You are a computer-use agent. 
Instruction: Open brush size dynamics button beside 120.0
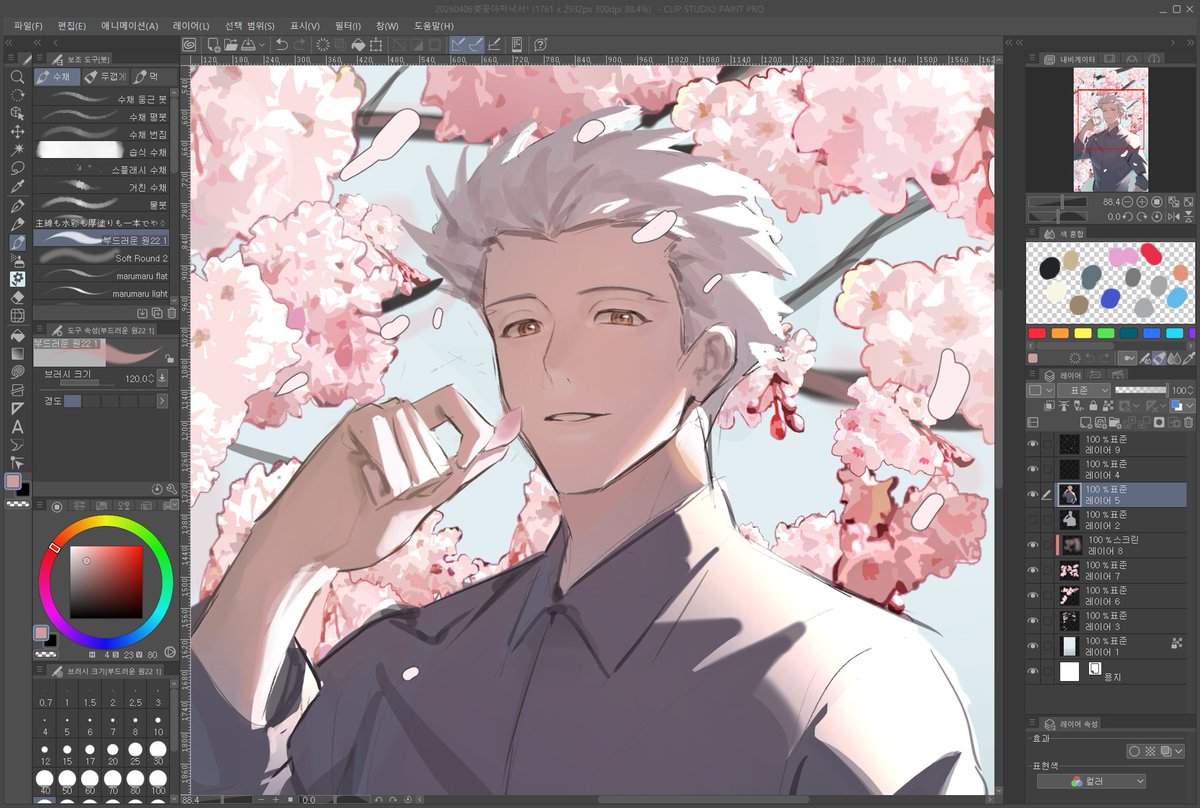pos(162,378)
